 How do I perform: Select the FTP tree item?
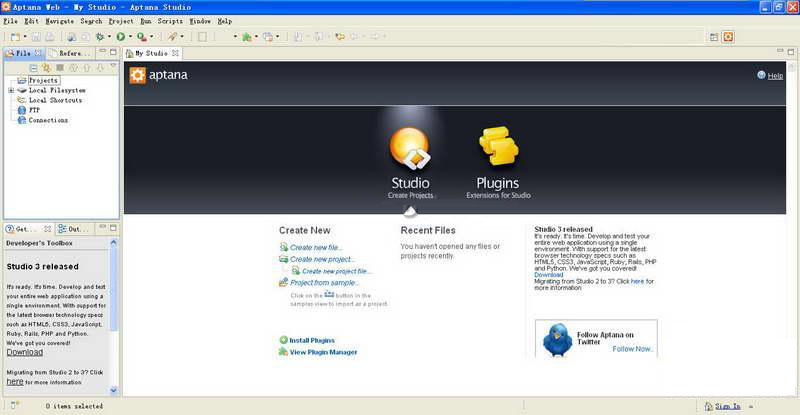pyautogui.click(x=34, y=110)
